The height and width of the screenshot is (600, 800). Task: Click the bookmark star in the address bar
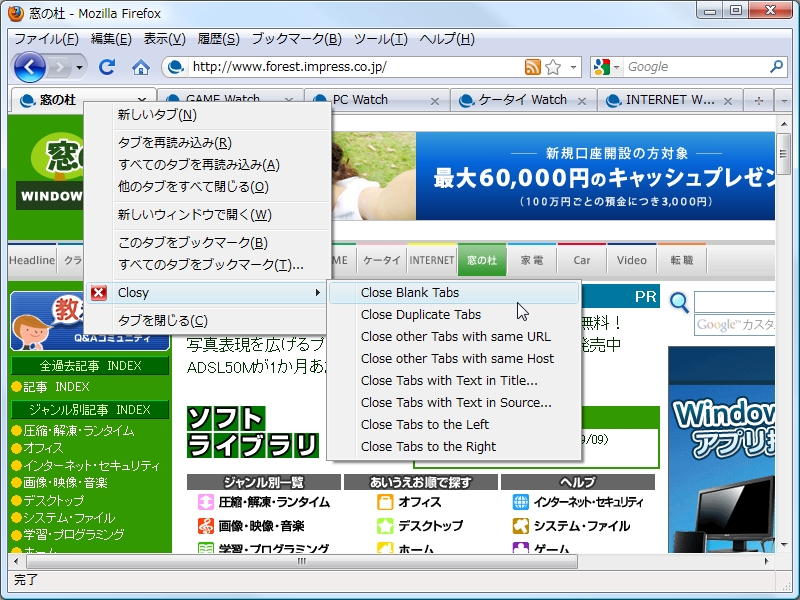pyautogui.click(x=552, y=66)
